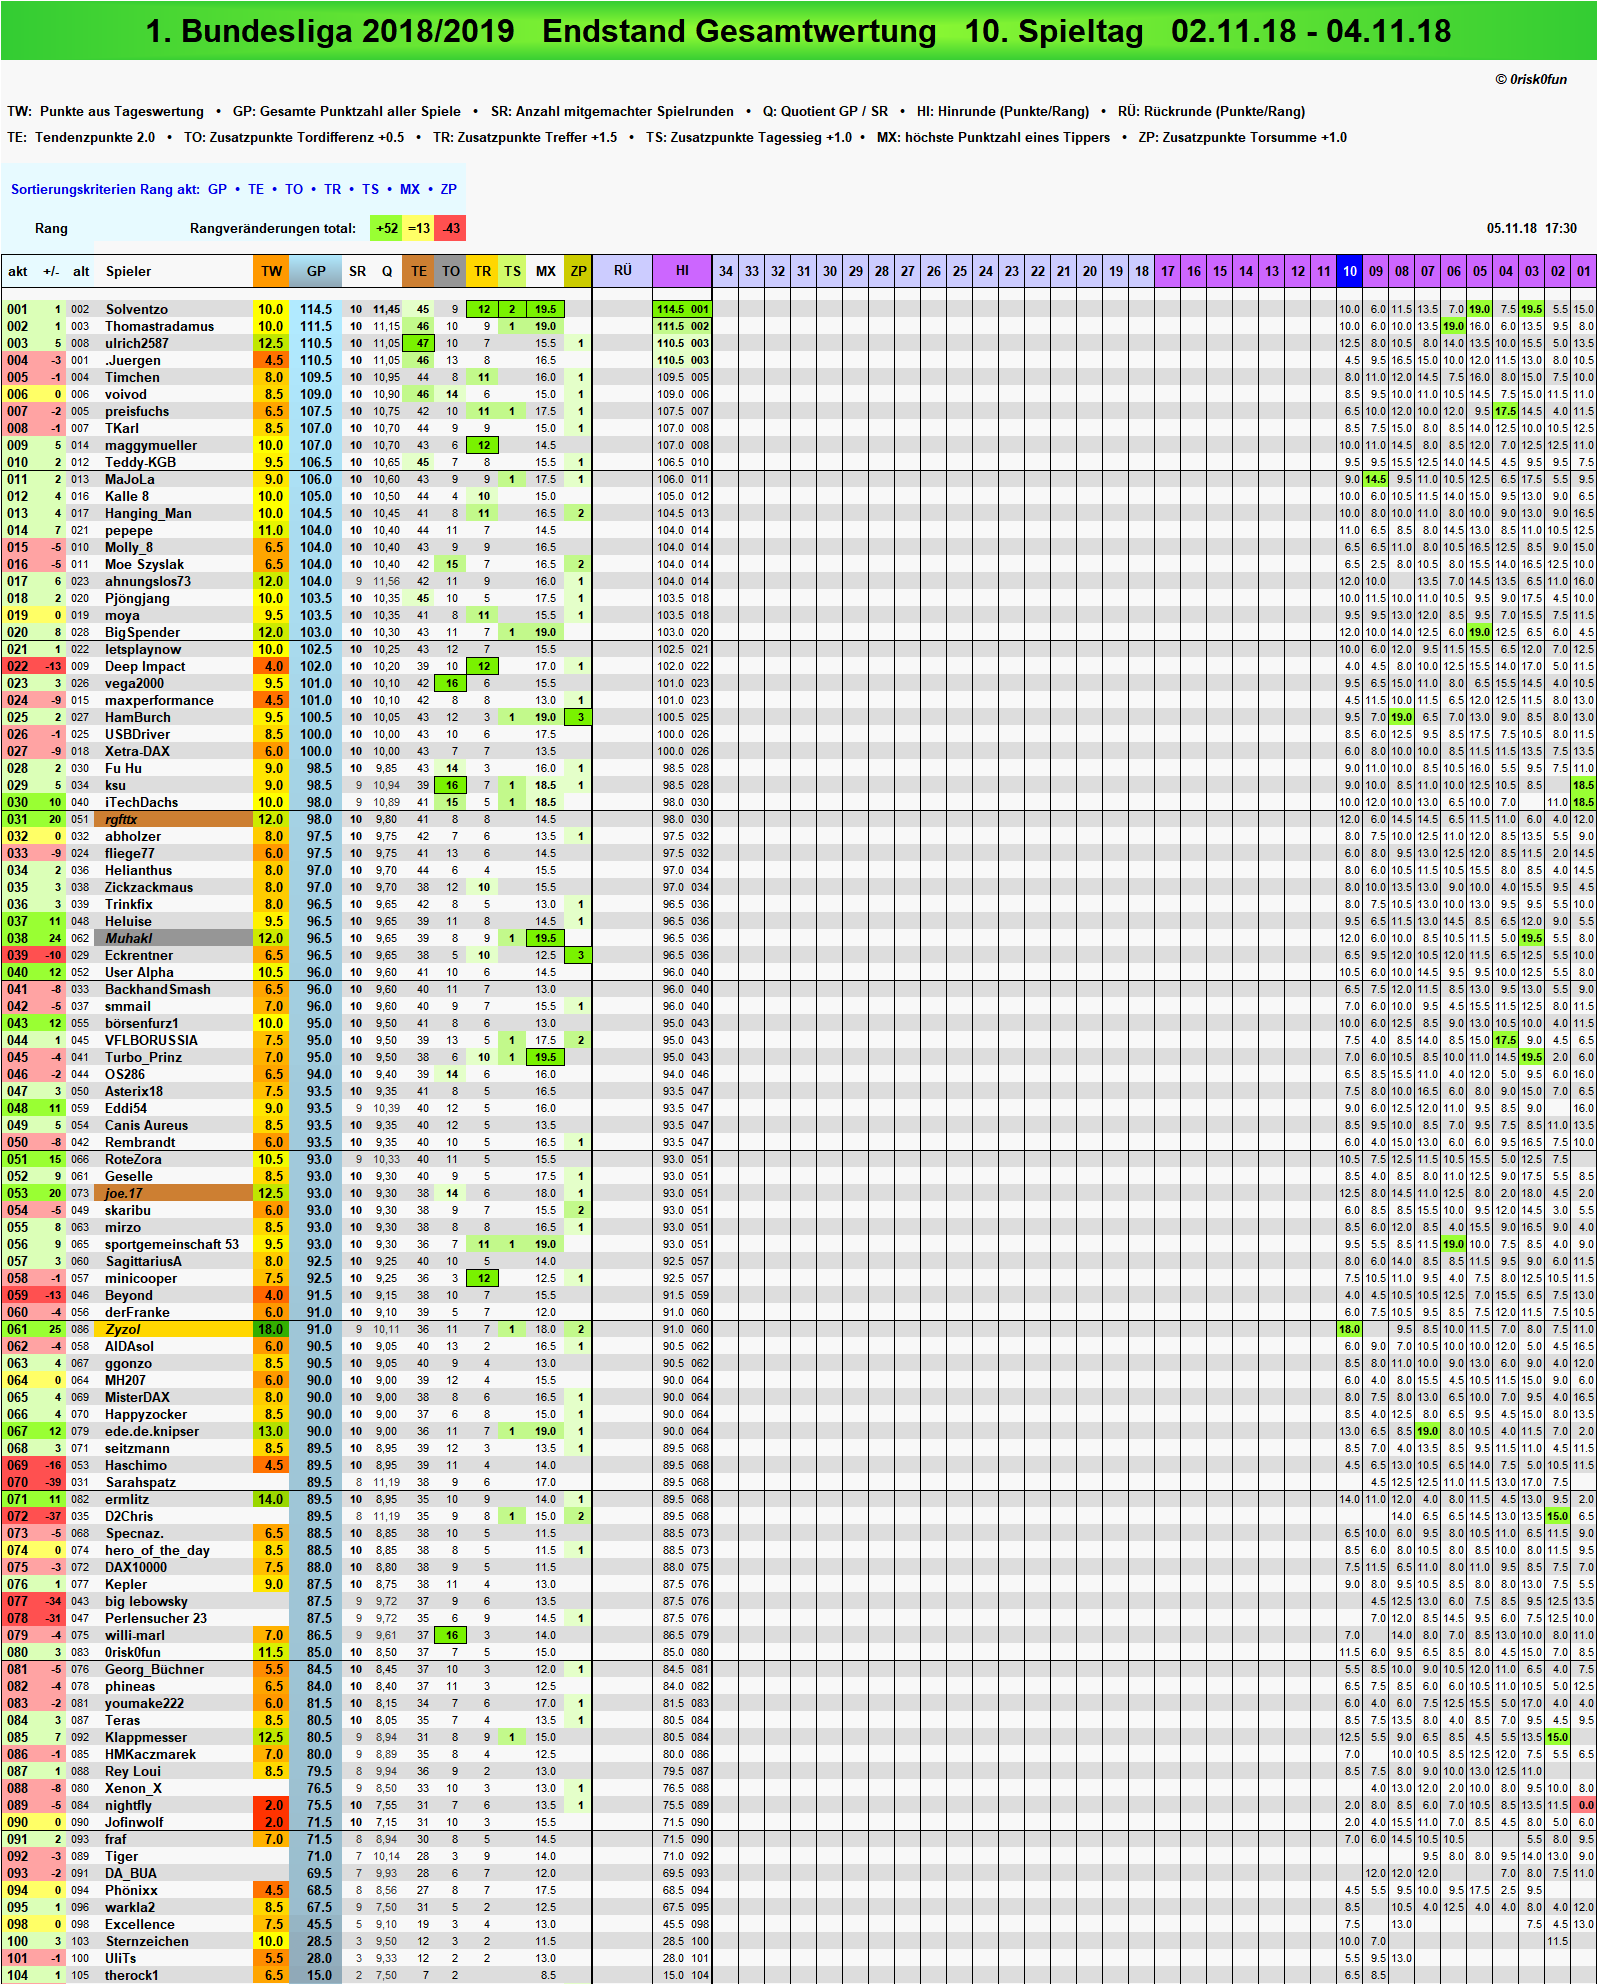The height and width of the screenshot is (1984, 1597).
Task: Click the green +52 rank change box
Action: coord(386,228)
